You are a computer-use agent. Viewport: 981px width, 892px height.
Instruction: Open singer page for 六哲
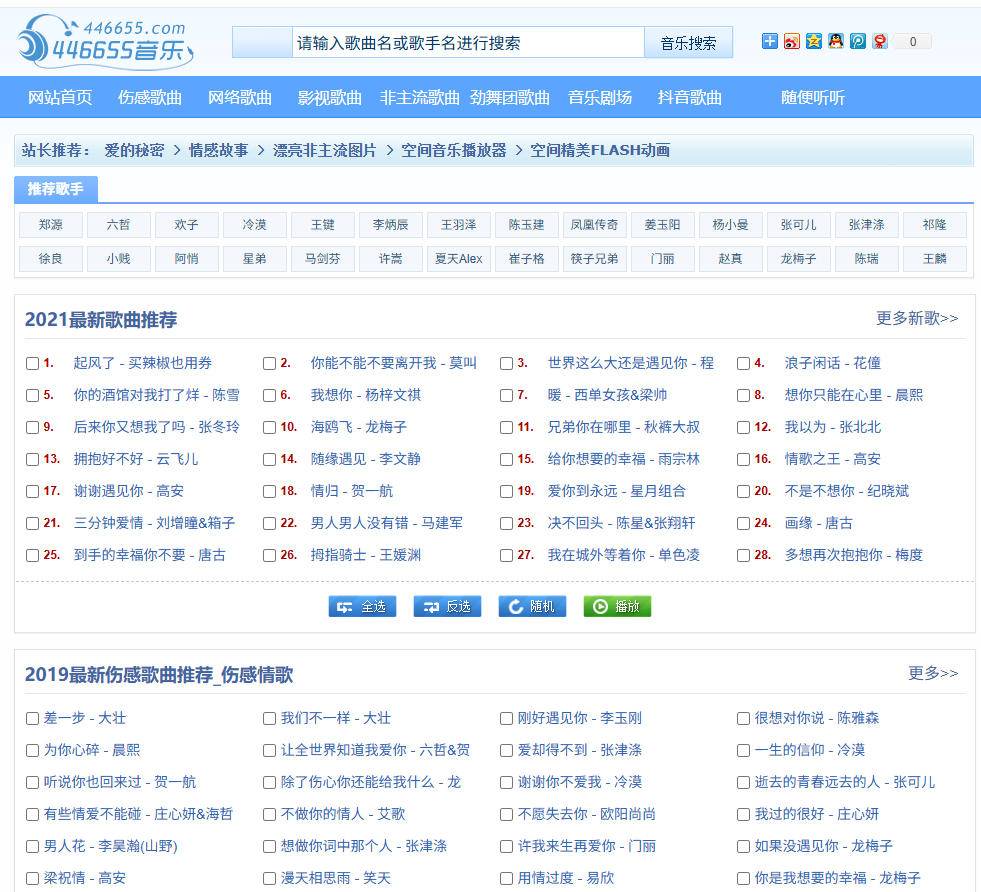118,224
